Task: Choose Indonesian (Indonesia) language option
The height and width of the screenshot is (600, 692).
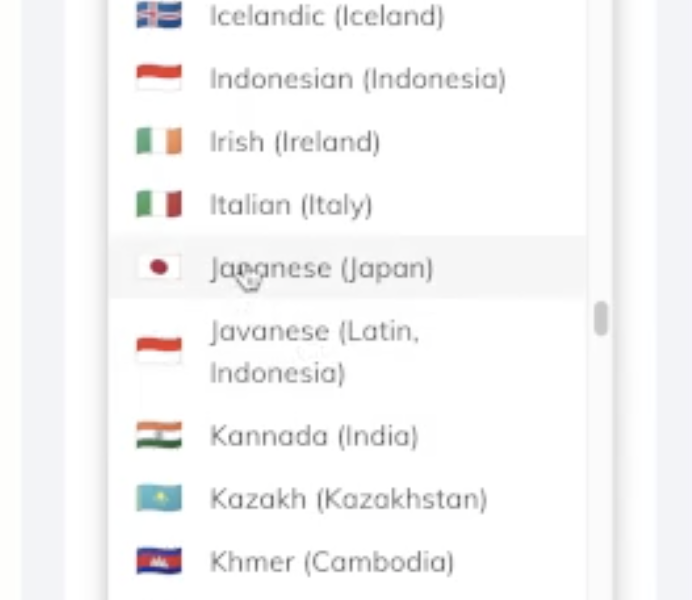Action: pyautogui.click(x=357, y=79)
